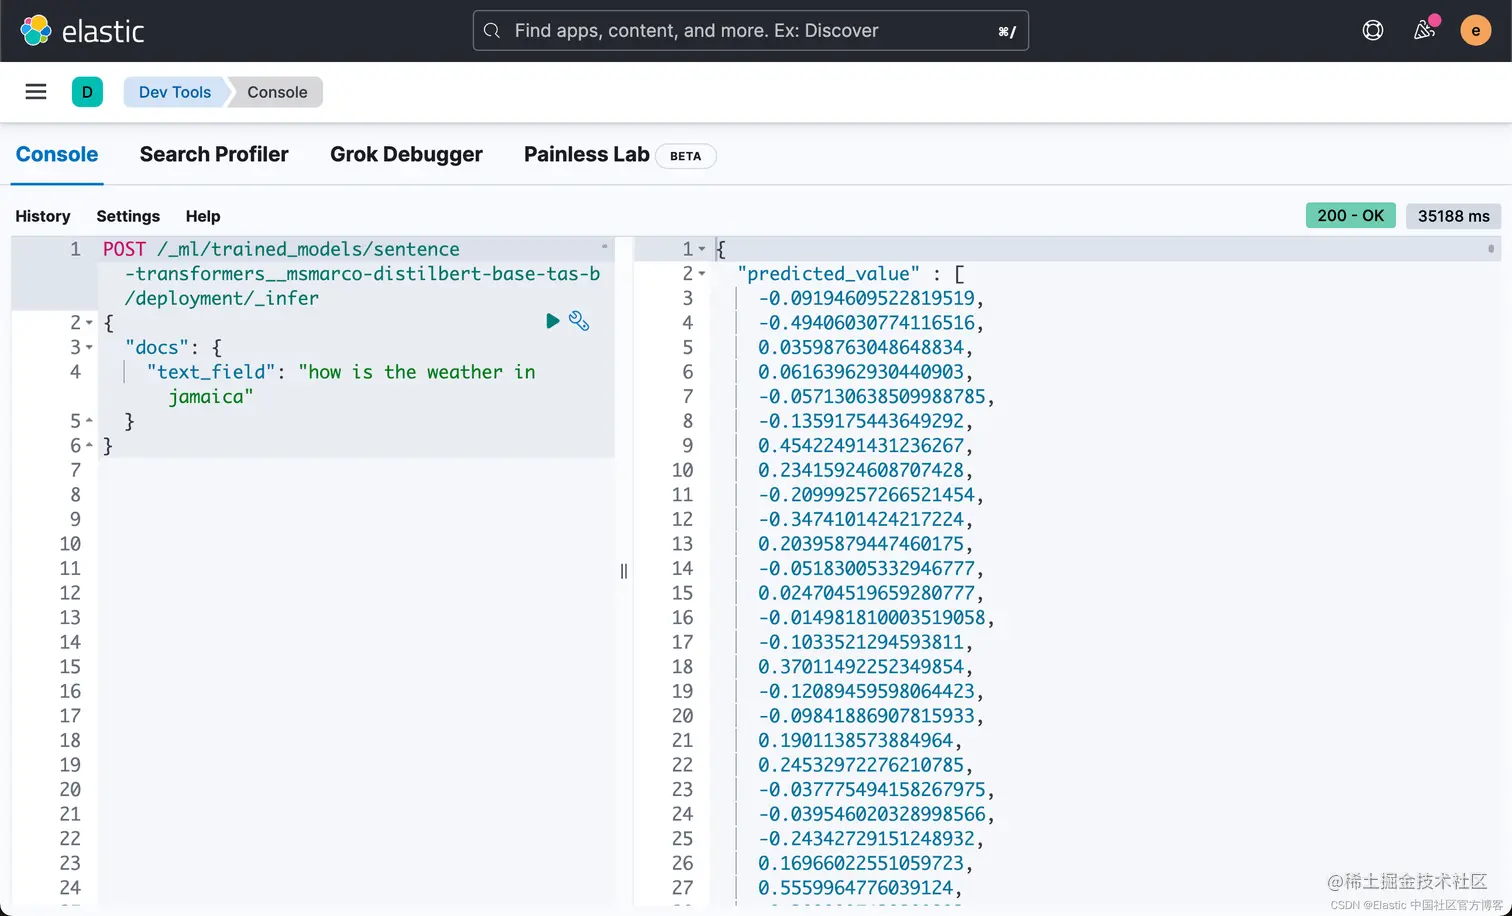
Task: Focus the Find apps search field
Action: [750, 31]
